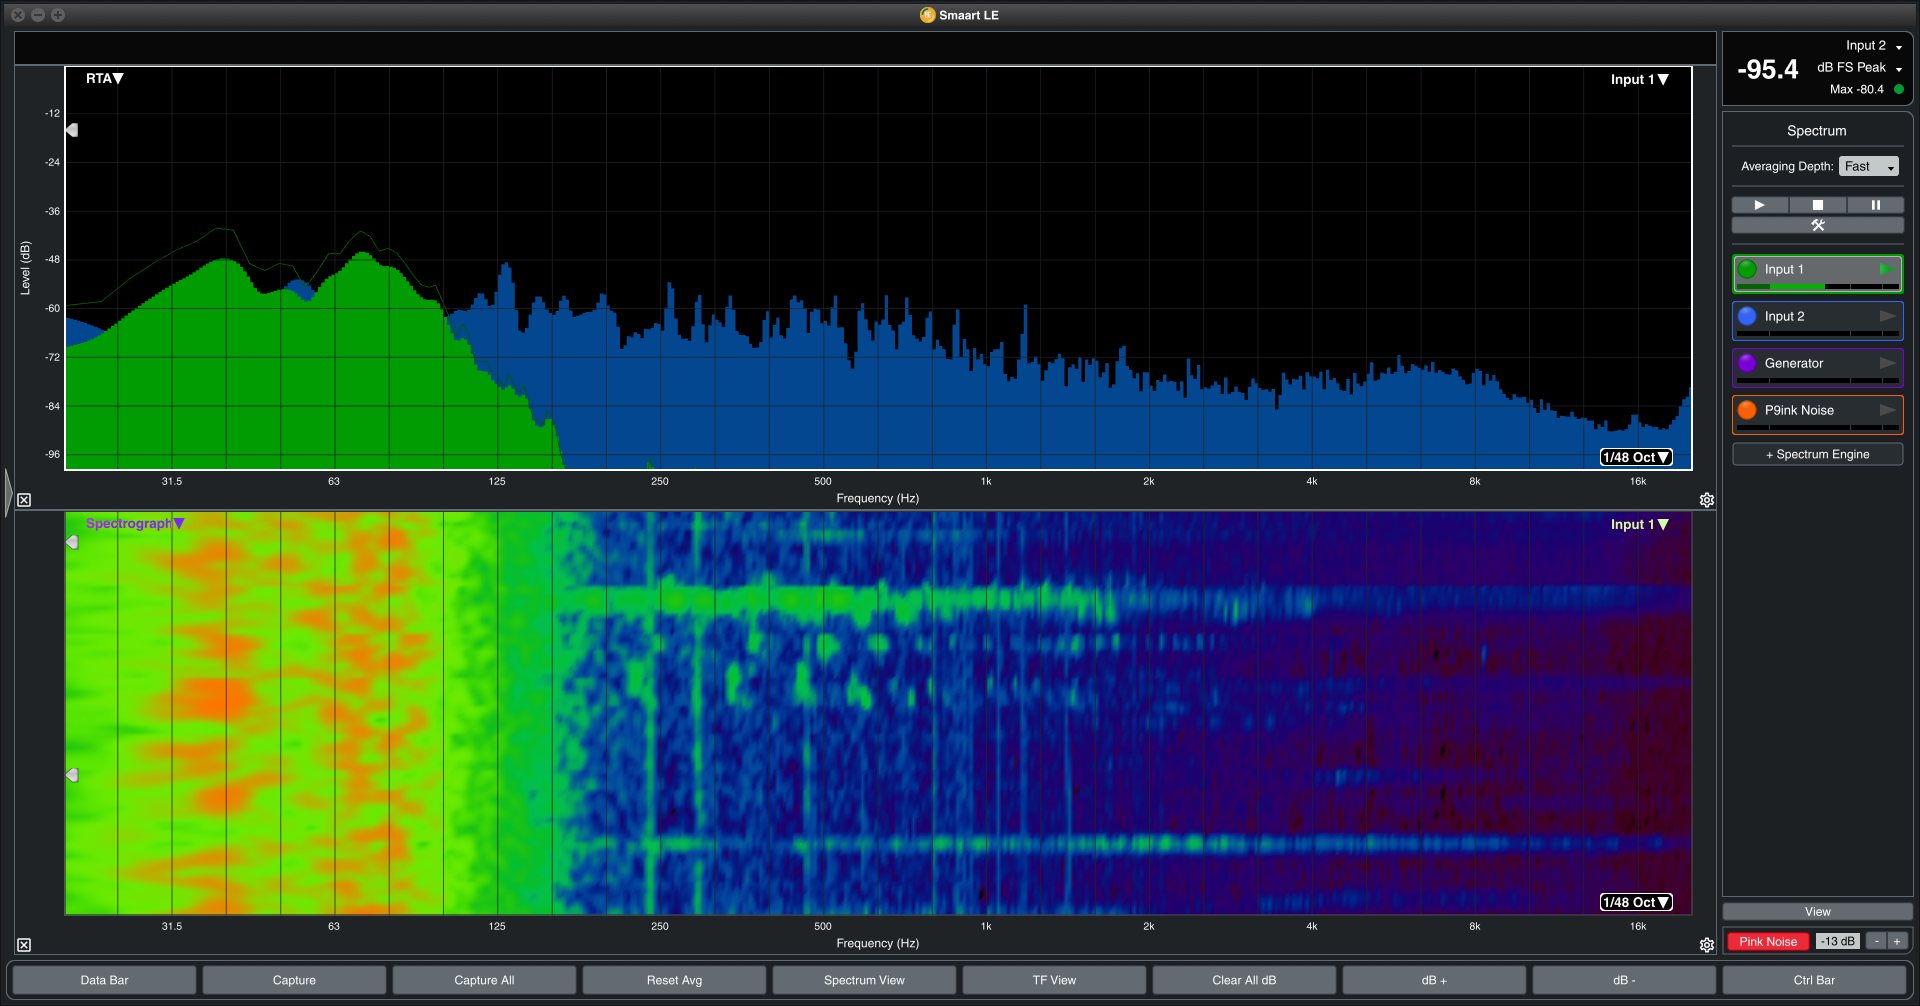Reset max level via green indicator dot
The image size is (1920, 1006).
(1899, 89)
